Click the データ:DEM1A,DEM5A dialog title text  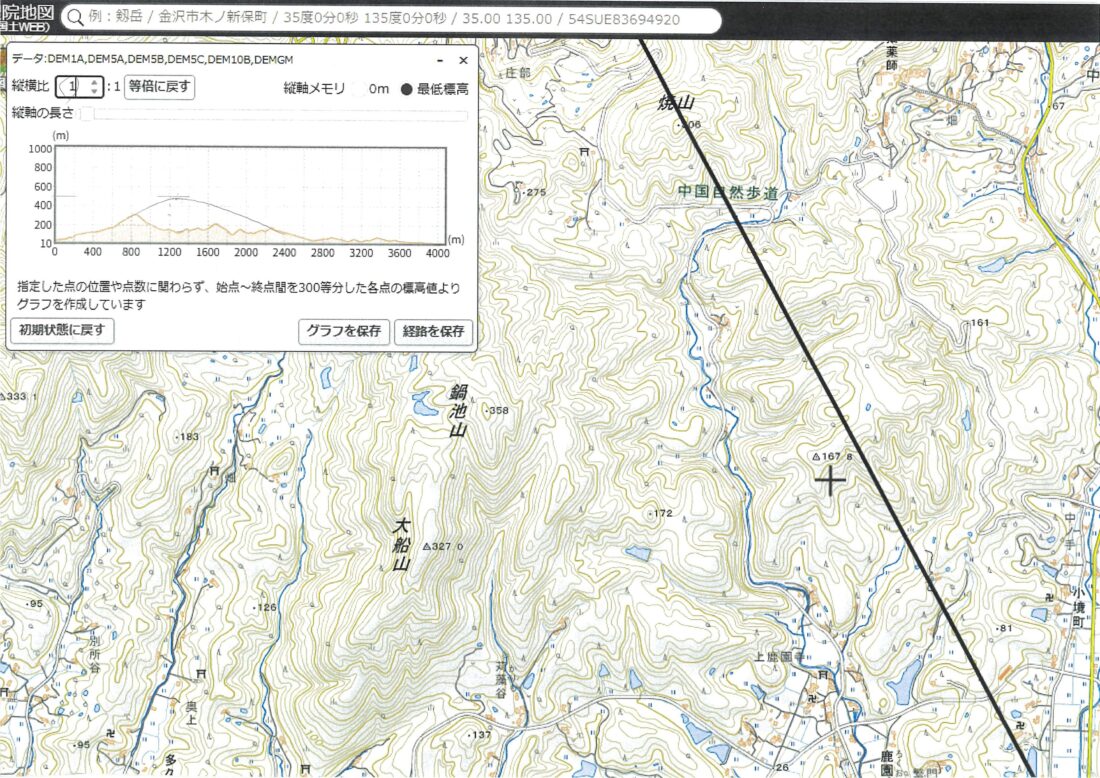(152, 60)
